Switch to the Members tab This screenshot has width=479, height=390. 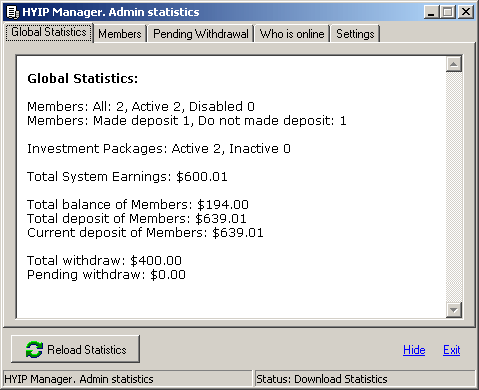[120, 34]
